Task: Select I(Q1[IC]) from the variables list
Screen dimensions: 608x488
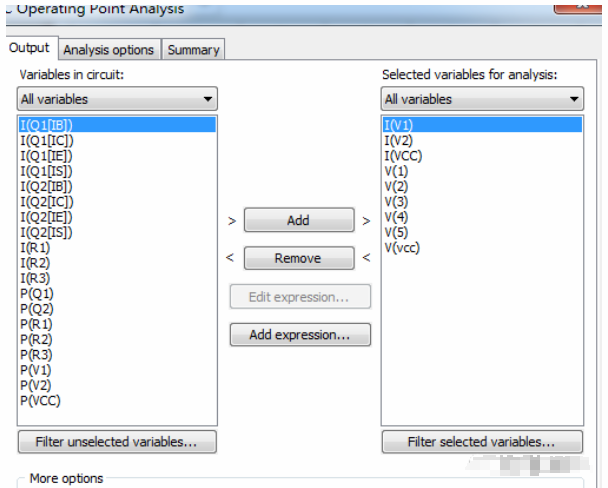Action: [46, 140]
